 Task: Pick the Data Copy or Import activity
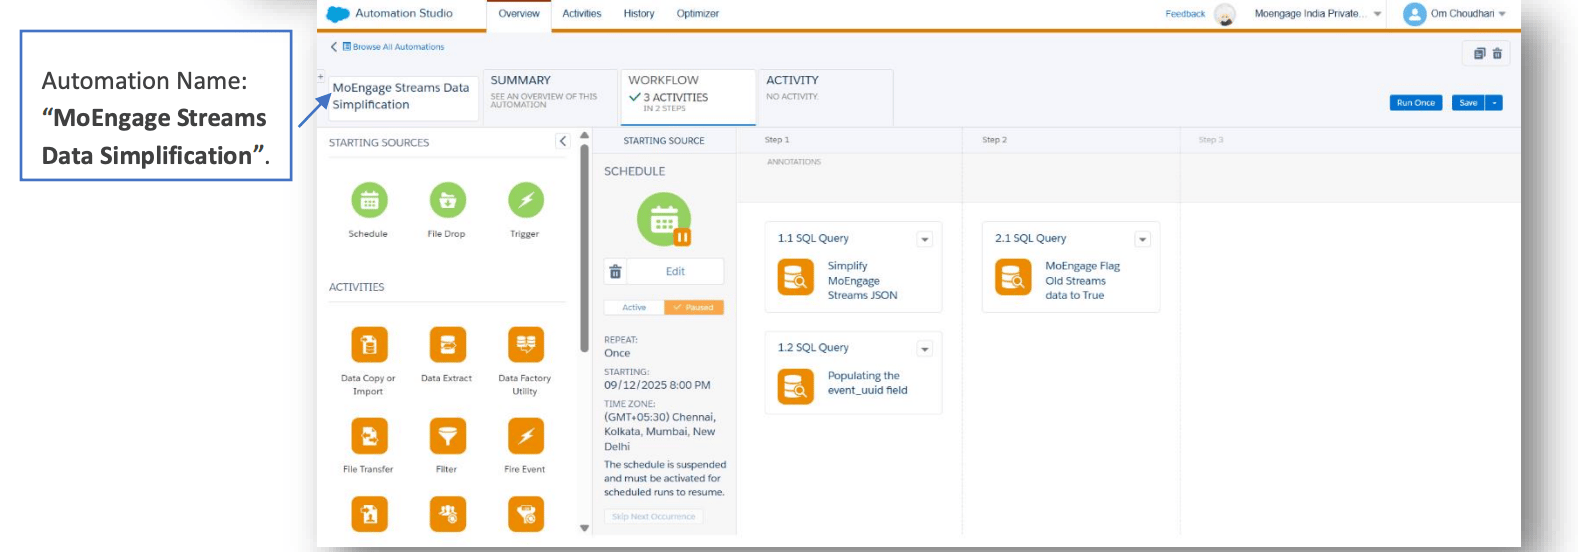coord(369,345)
